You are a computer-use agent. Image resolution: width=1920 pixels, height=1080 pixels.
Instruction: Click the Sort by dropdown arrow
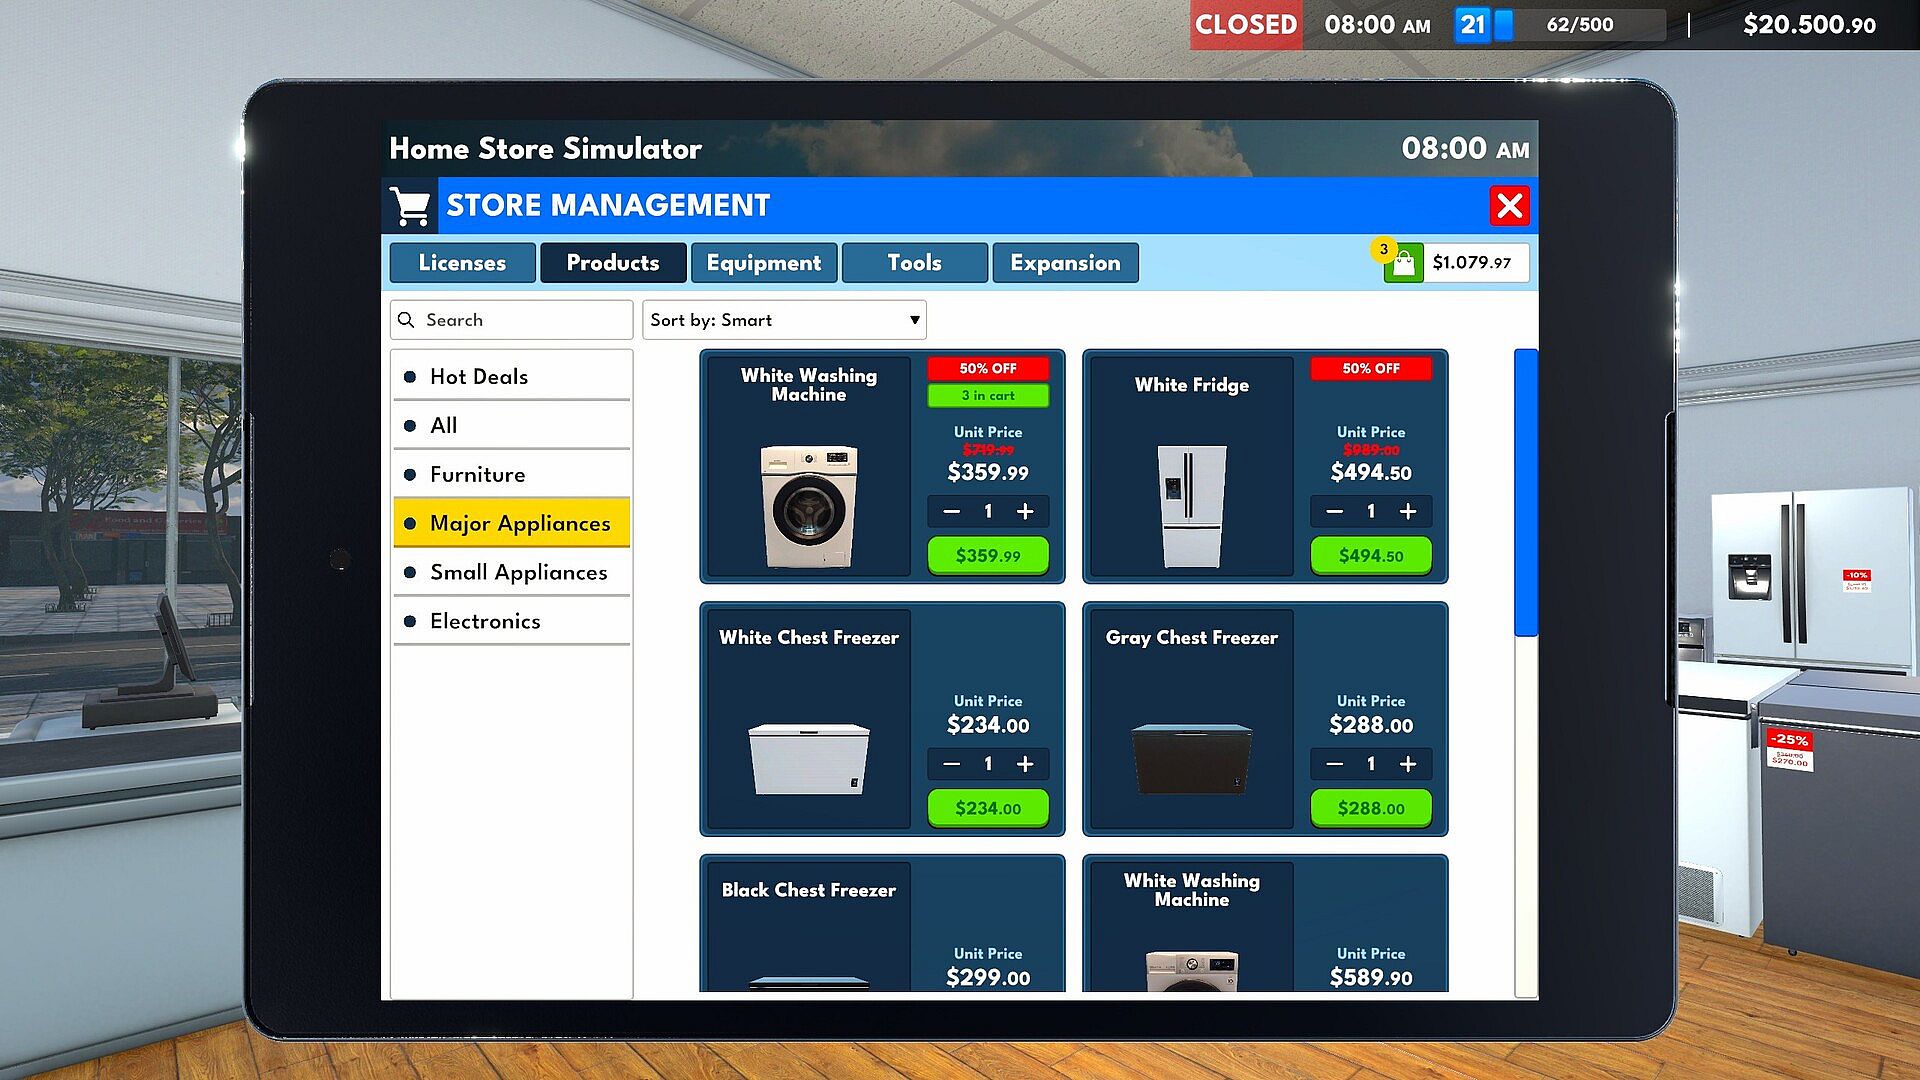pos(914,320)
